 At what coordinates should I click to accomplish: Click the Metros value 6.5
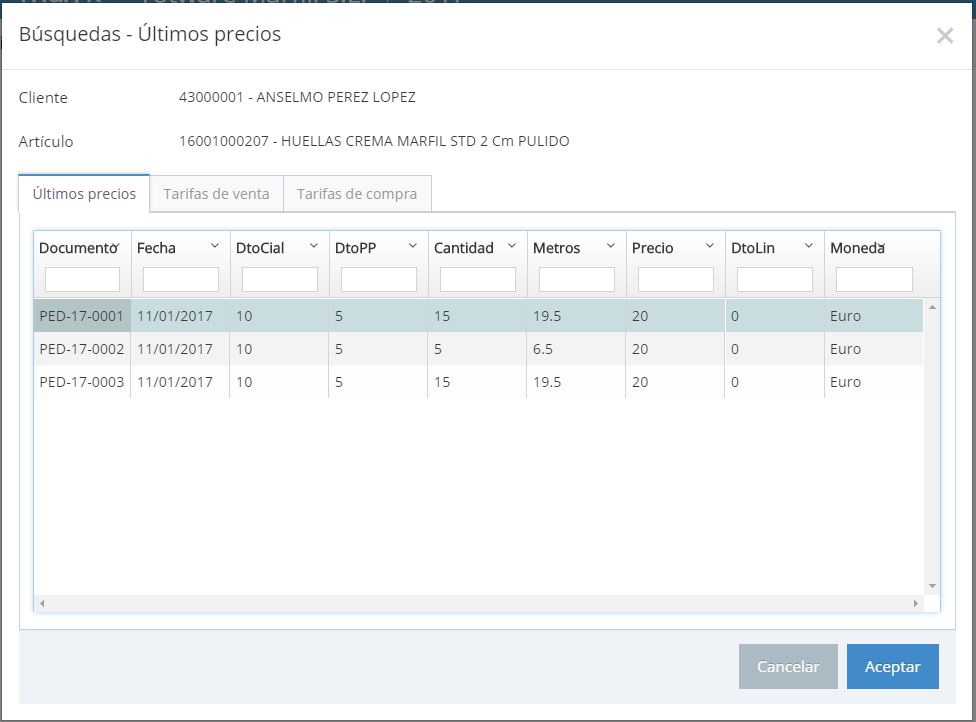543,349
